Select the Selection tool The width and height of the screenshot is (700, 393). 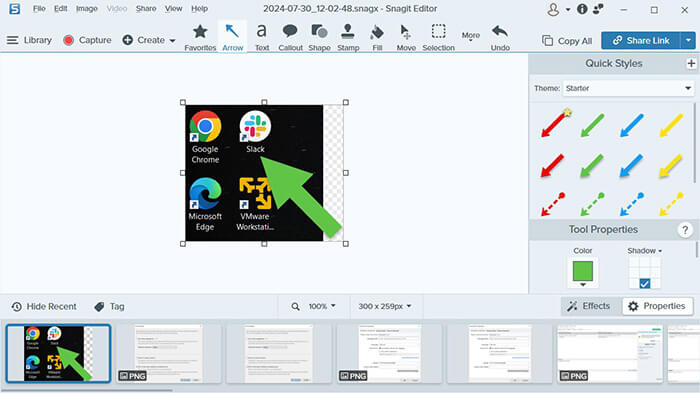(x=438, y=38)
